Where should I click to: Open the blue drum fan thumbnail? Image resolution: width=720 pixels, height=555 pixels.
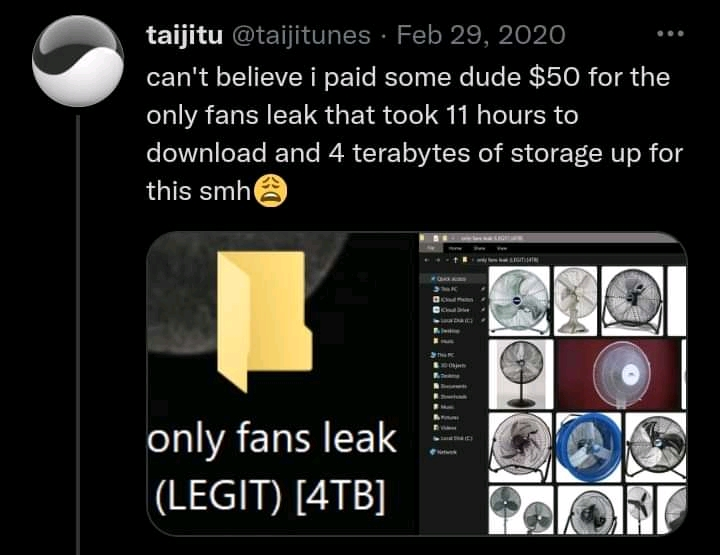coord(589,447)
